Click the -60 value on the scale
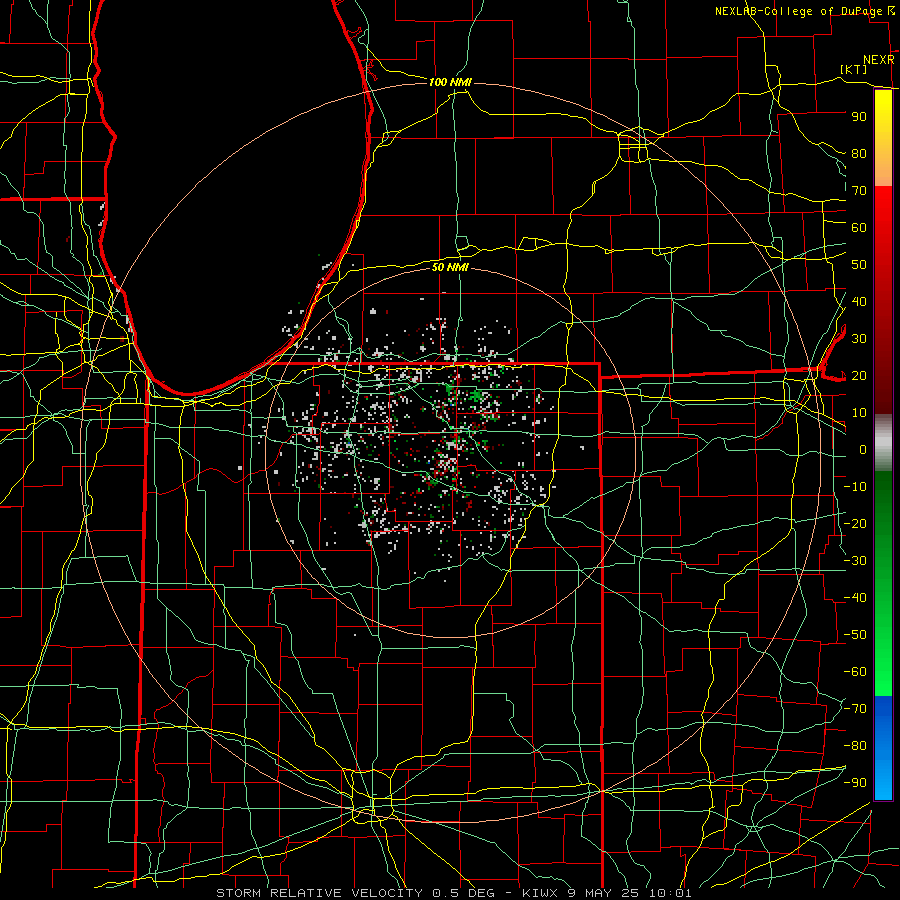The image size is (900, 900). click(x=856, y=672)
